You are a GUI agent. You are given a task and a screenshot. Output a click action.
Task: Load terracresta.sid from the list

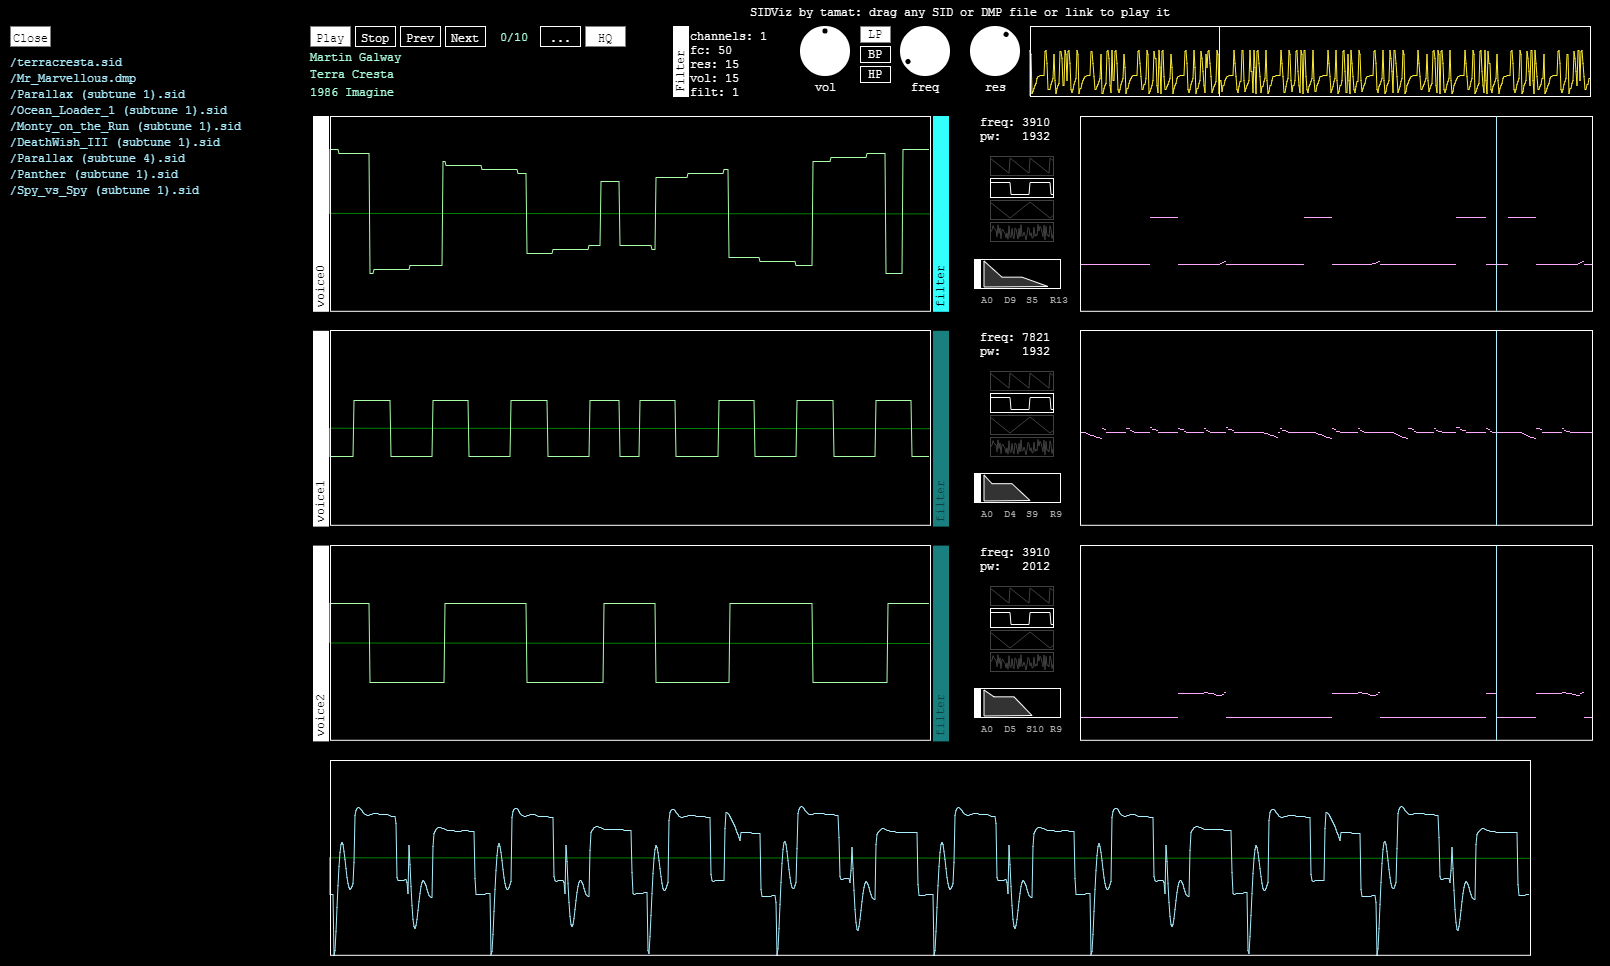click(66, 62)
